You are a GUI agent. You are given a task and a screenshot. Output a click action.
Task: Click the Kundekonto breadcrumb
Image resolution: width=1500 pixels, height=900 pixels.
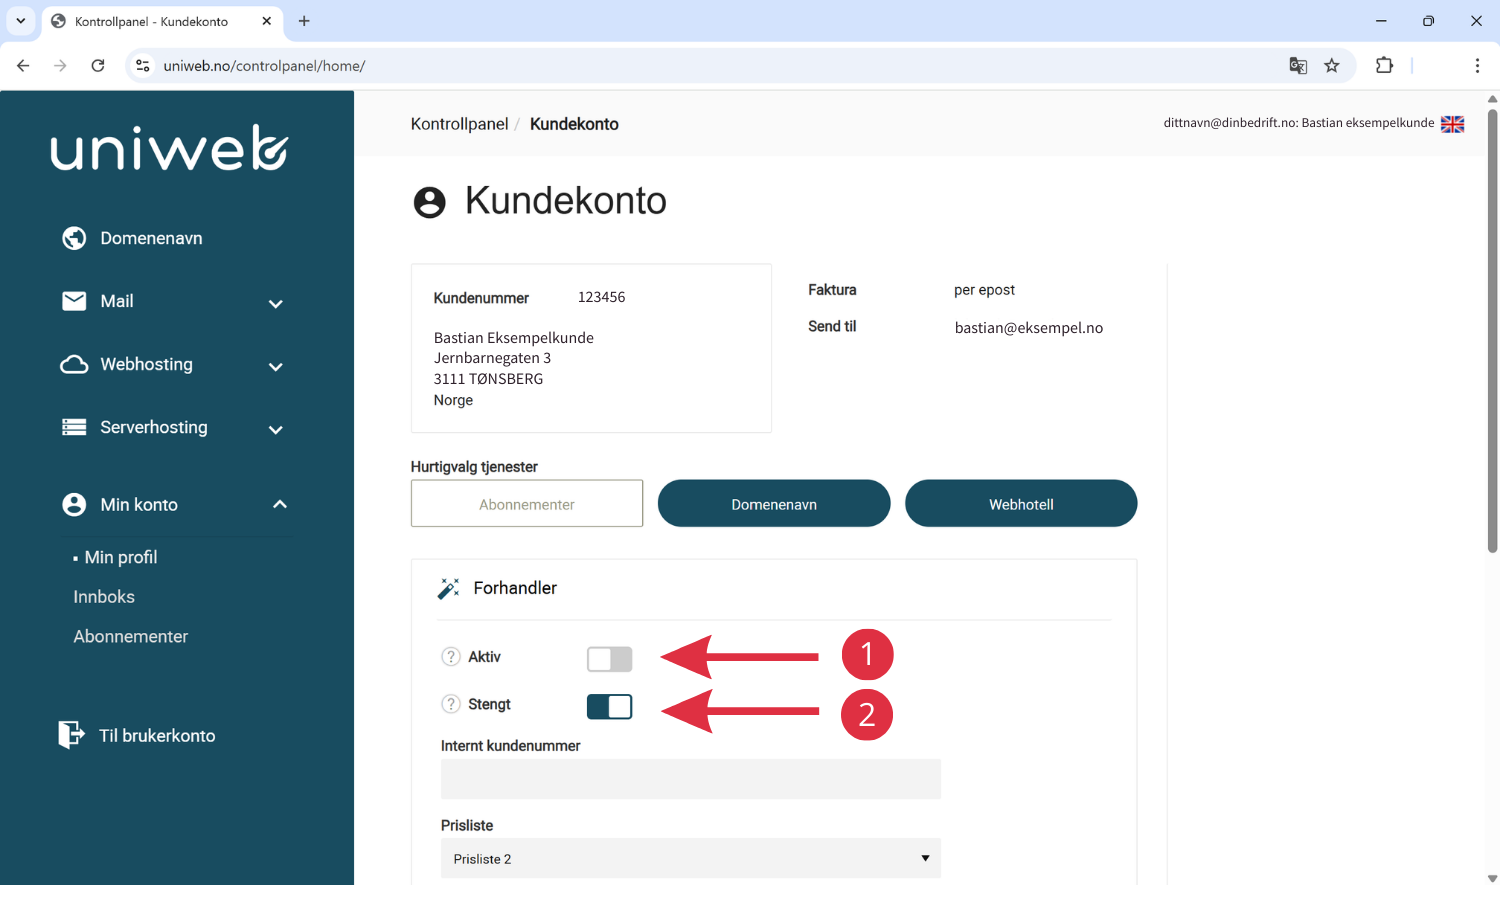(574, 124)
